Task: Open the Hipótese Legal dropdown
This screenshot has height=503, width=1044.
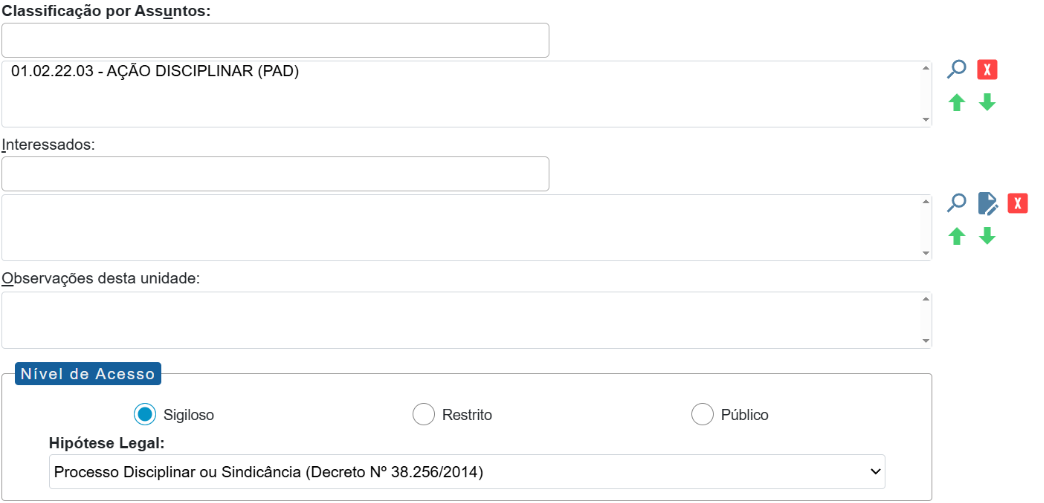Action: pyautogui.click(x=466, y=470)
